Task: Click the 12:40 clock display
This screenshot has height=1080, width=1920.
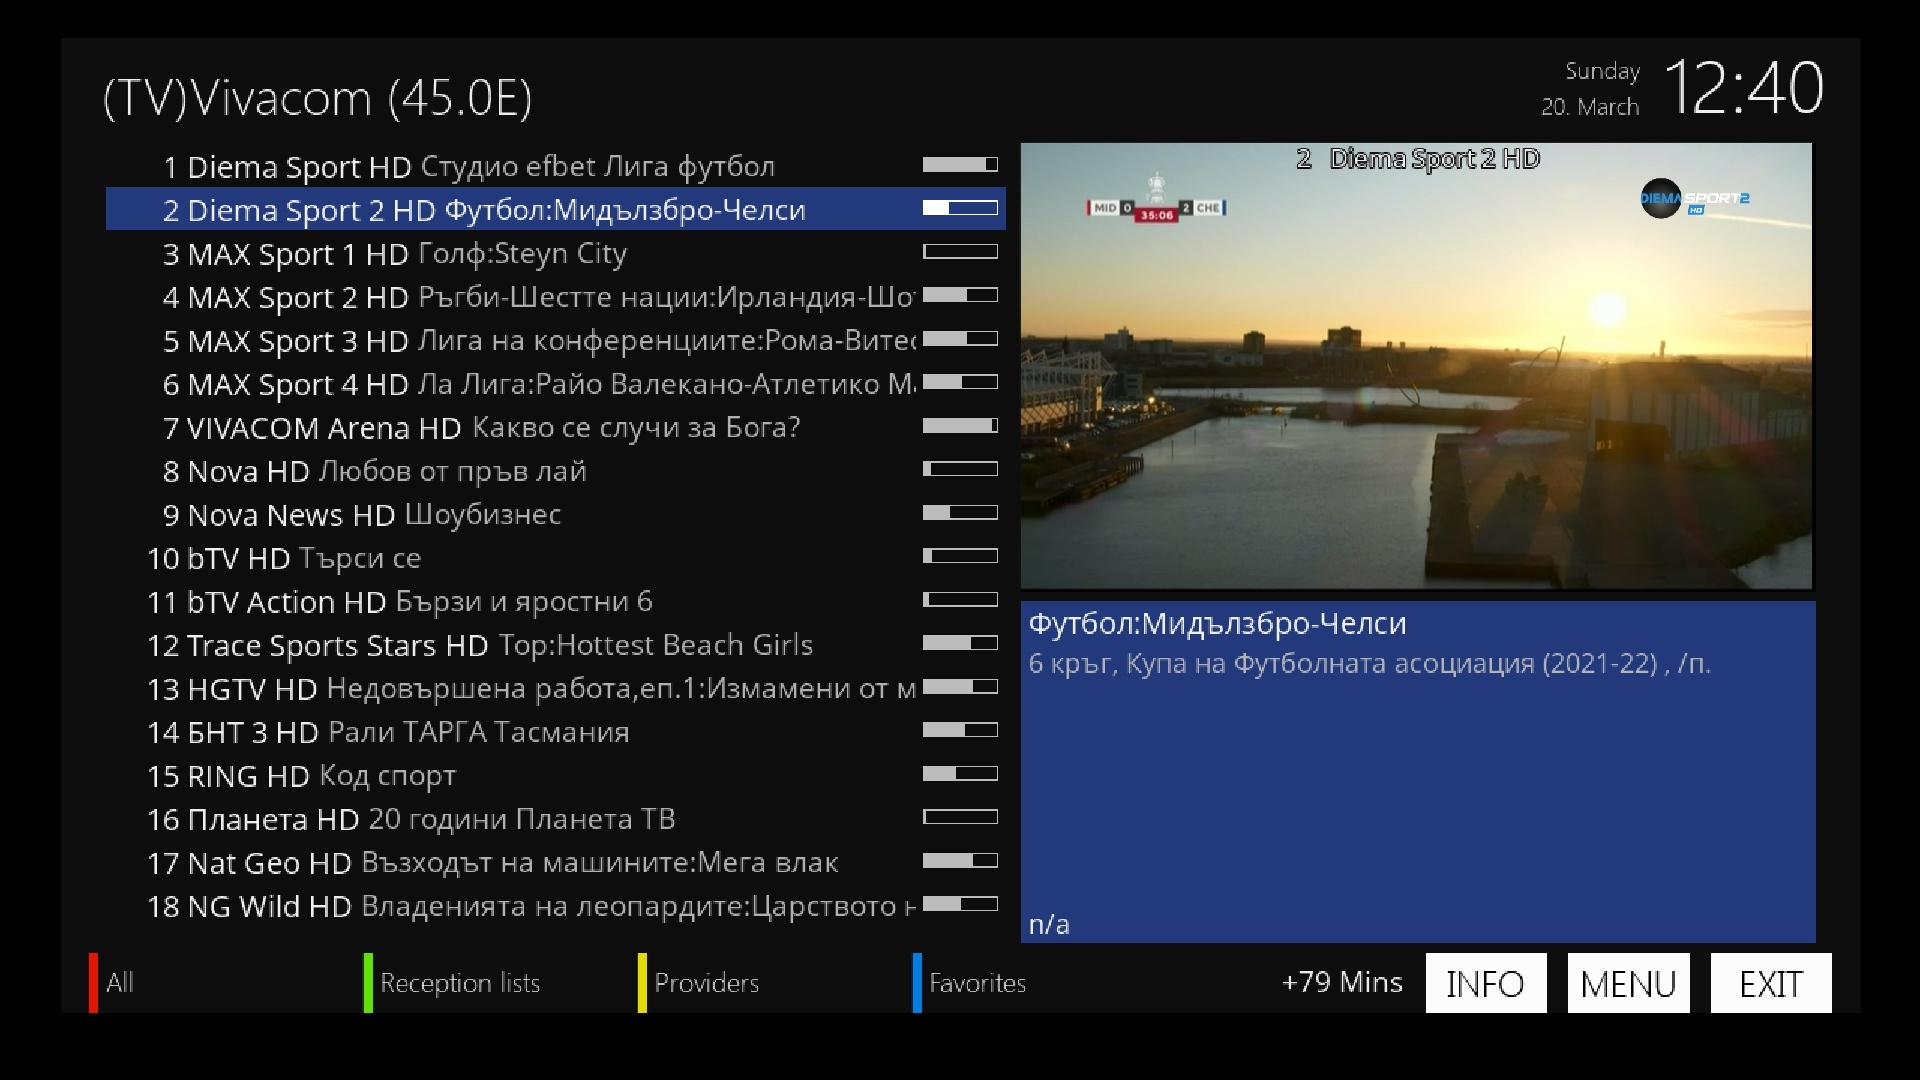Action: coord(1743,88)
